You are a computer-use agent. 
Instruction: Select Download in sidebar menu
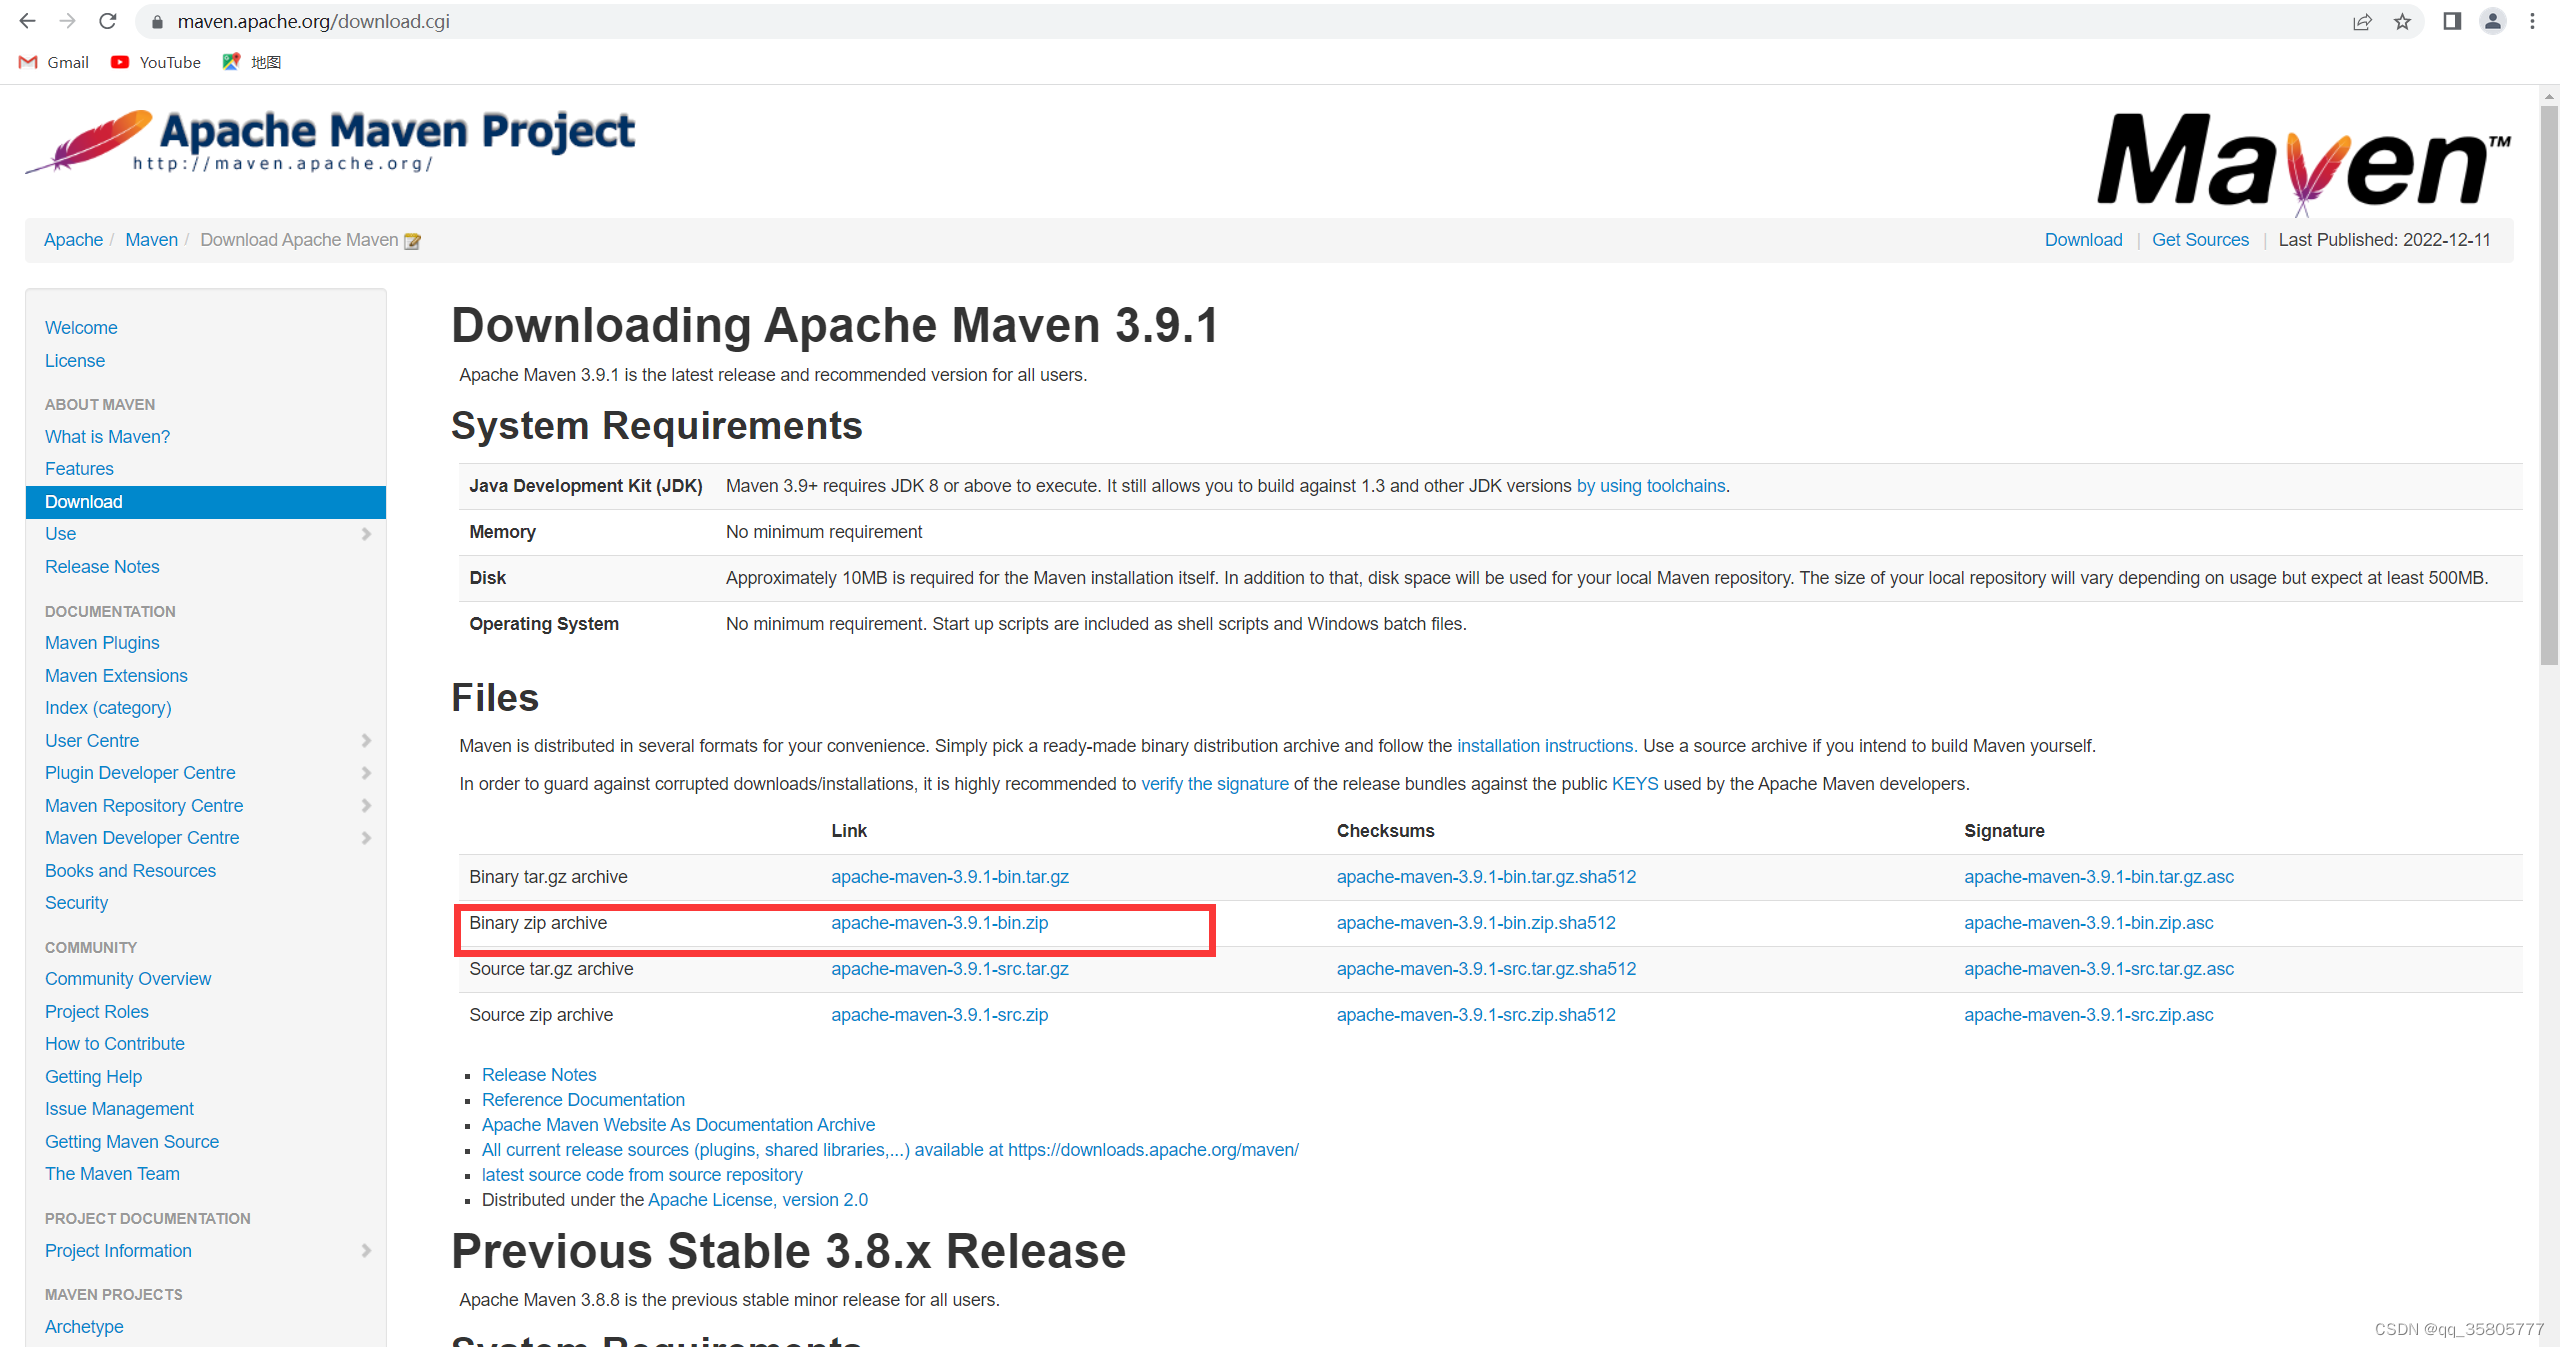84,502
